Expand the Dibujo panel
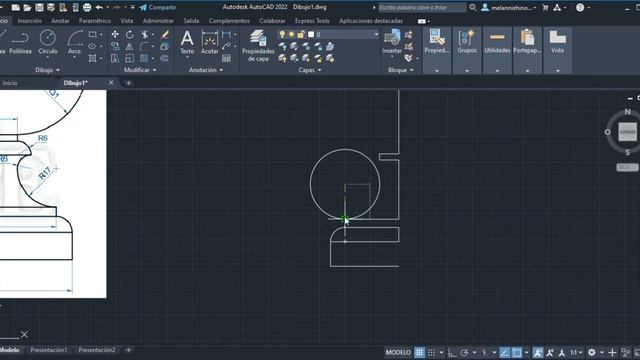Viewport: 640px width, 360px height. tap(47, 70)
